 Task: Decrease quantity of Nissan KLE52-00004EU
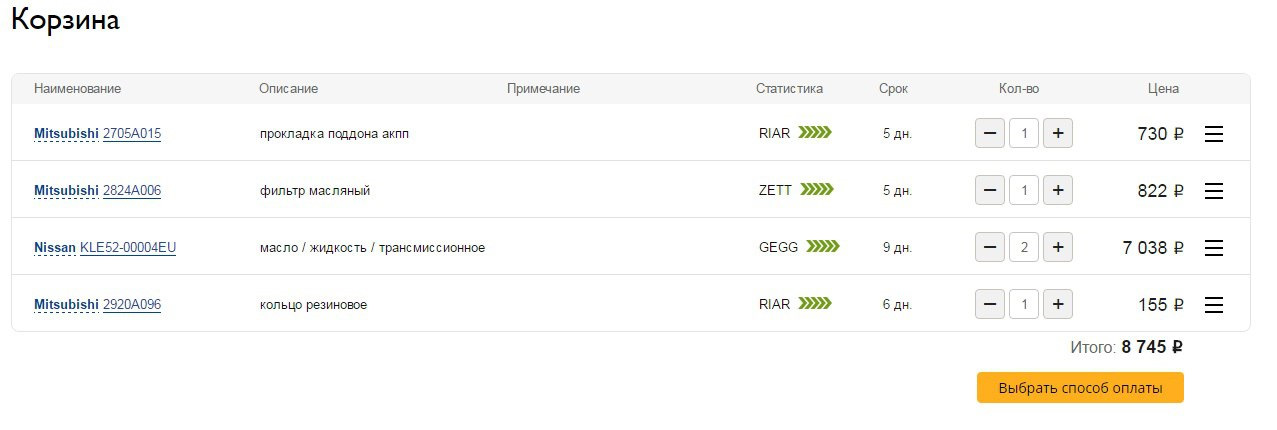[x=990, y=247]
